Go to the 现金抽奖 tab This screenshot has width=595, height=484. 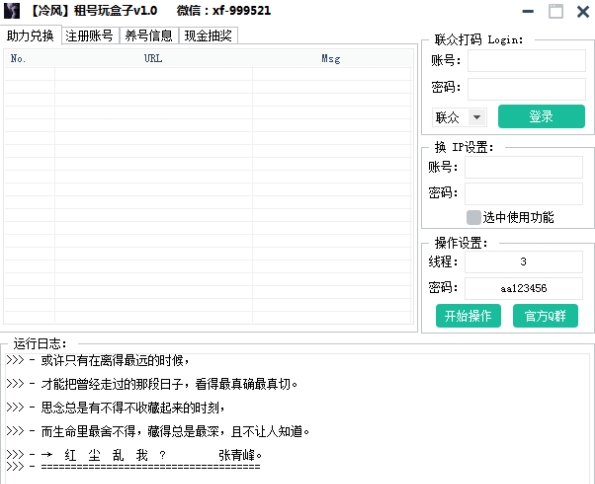(x=208, y=36)
